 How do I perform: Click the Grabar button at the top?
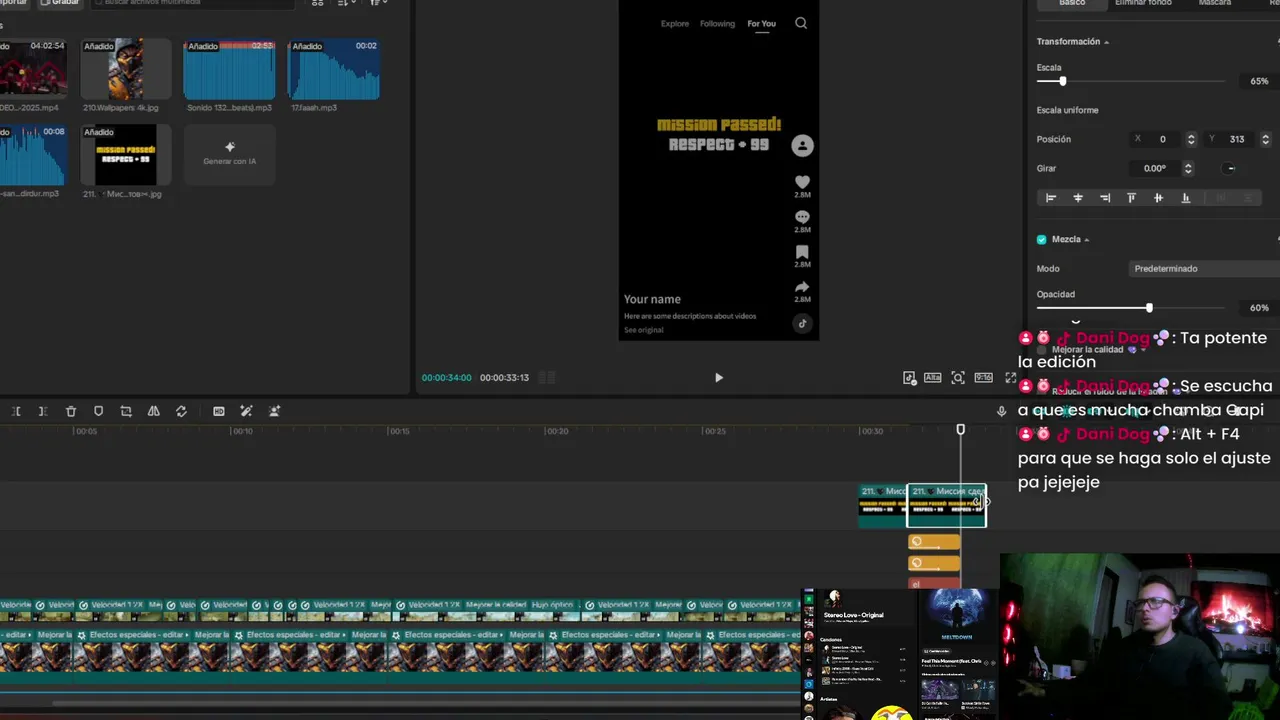point(59,3)
